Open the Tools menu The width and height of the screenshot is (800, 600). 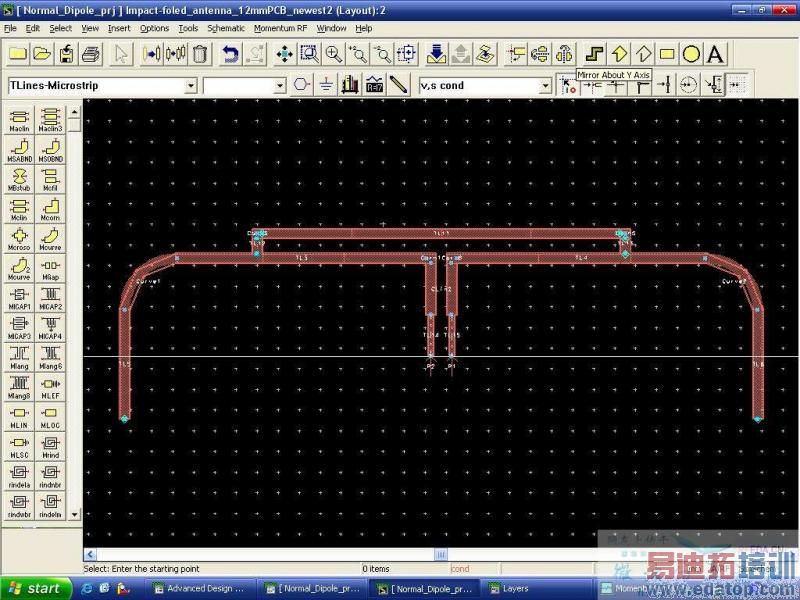click(188, 29)
